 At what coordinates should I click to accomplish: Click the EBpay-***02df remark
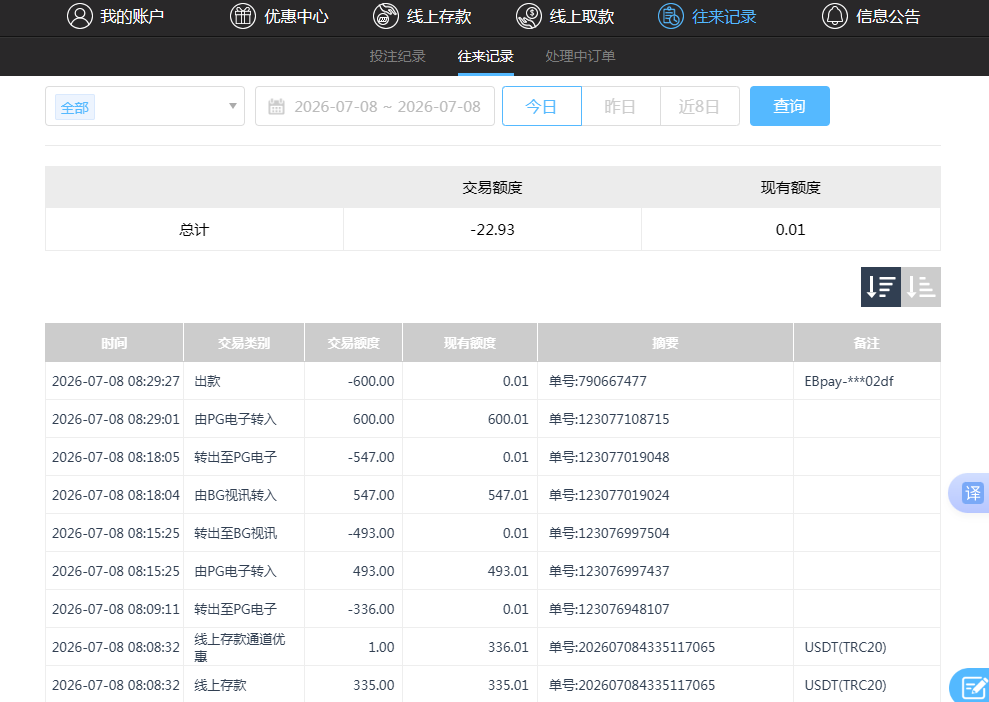tap(849, 381)
